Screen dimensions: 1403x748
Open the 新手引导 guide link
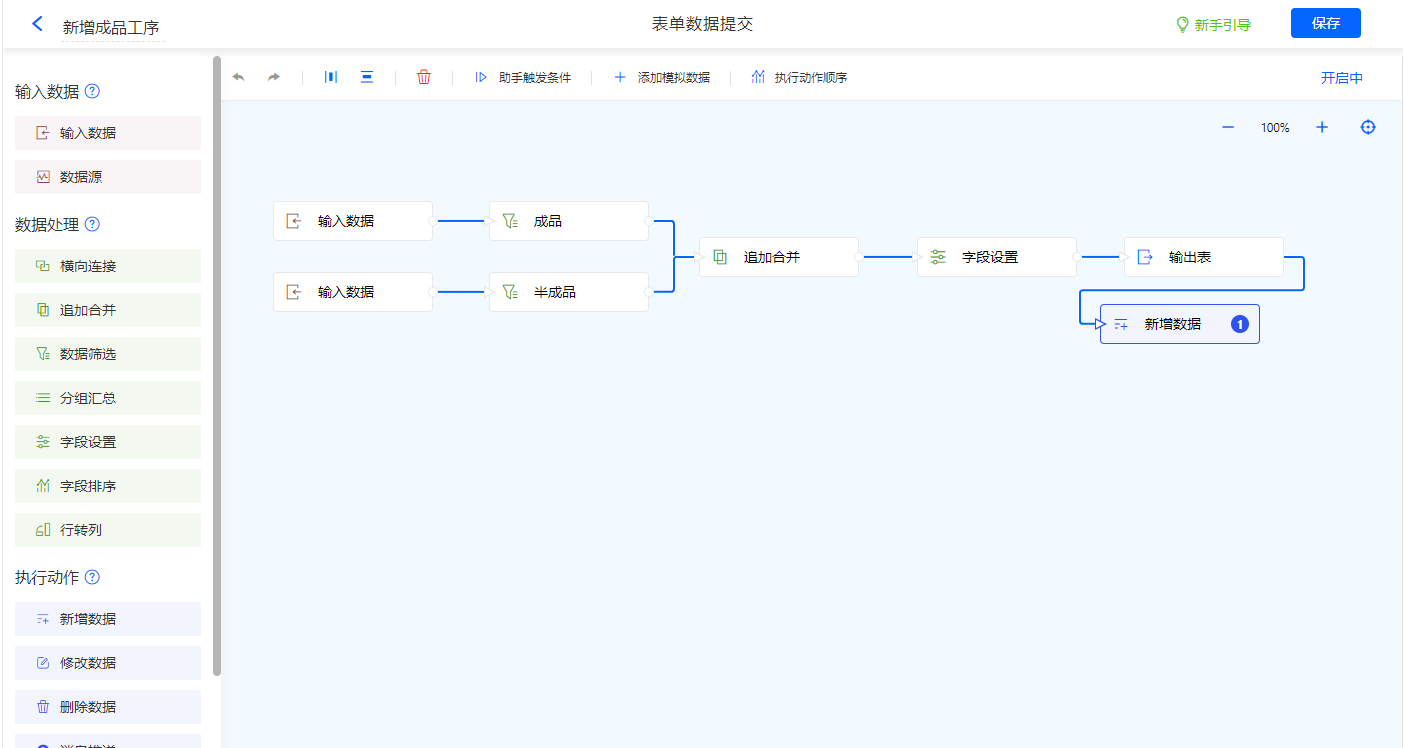click(1213, 25)
